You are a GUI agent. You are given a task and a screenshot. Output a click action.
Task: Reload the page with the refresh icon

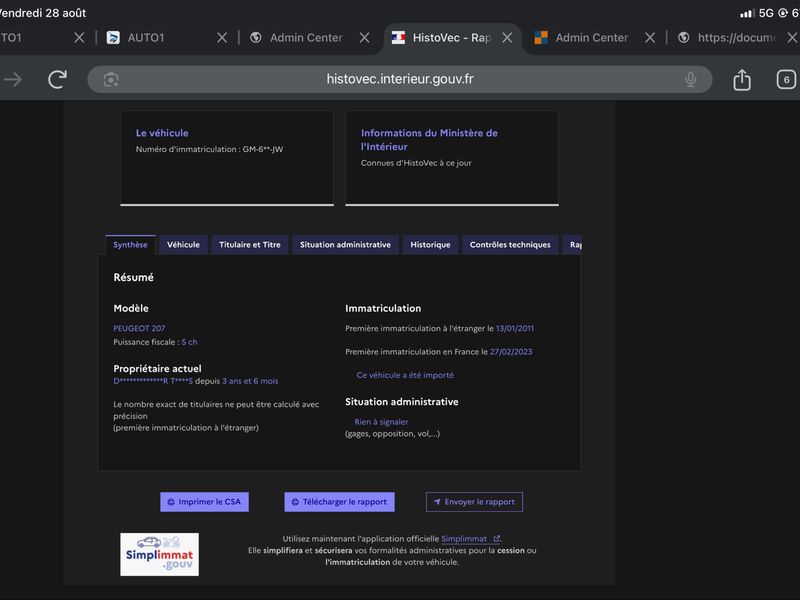click(x=58, y=79)
